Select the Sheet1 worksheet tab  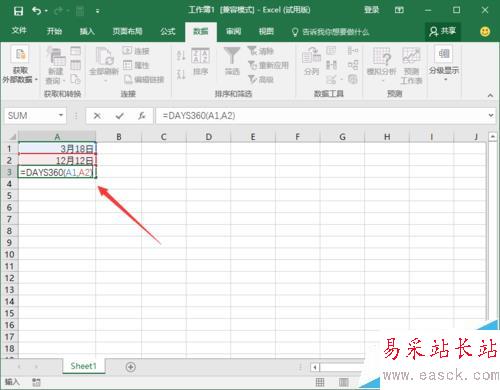click(x=83, y=366)
